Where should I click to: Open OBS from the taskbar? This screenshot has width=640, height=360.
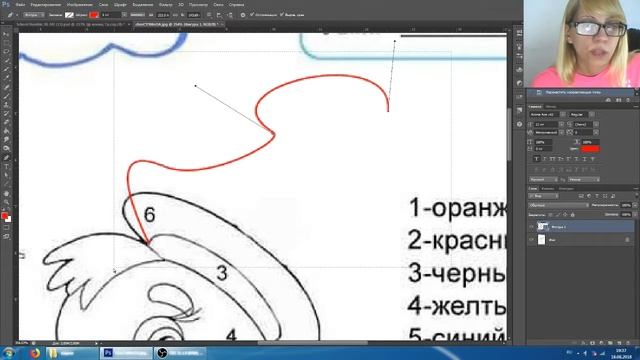point(180,353)
